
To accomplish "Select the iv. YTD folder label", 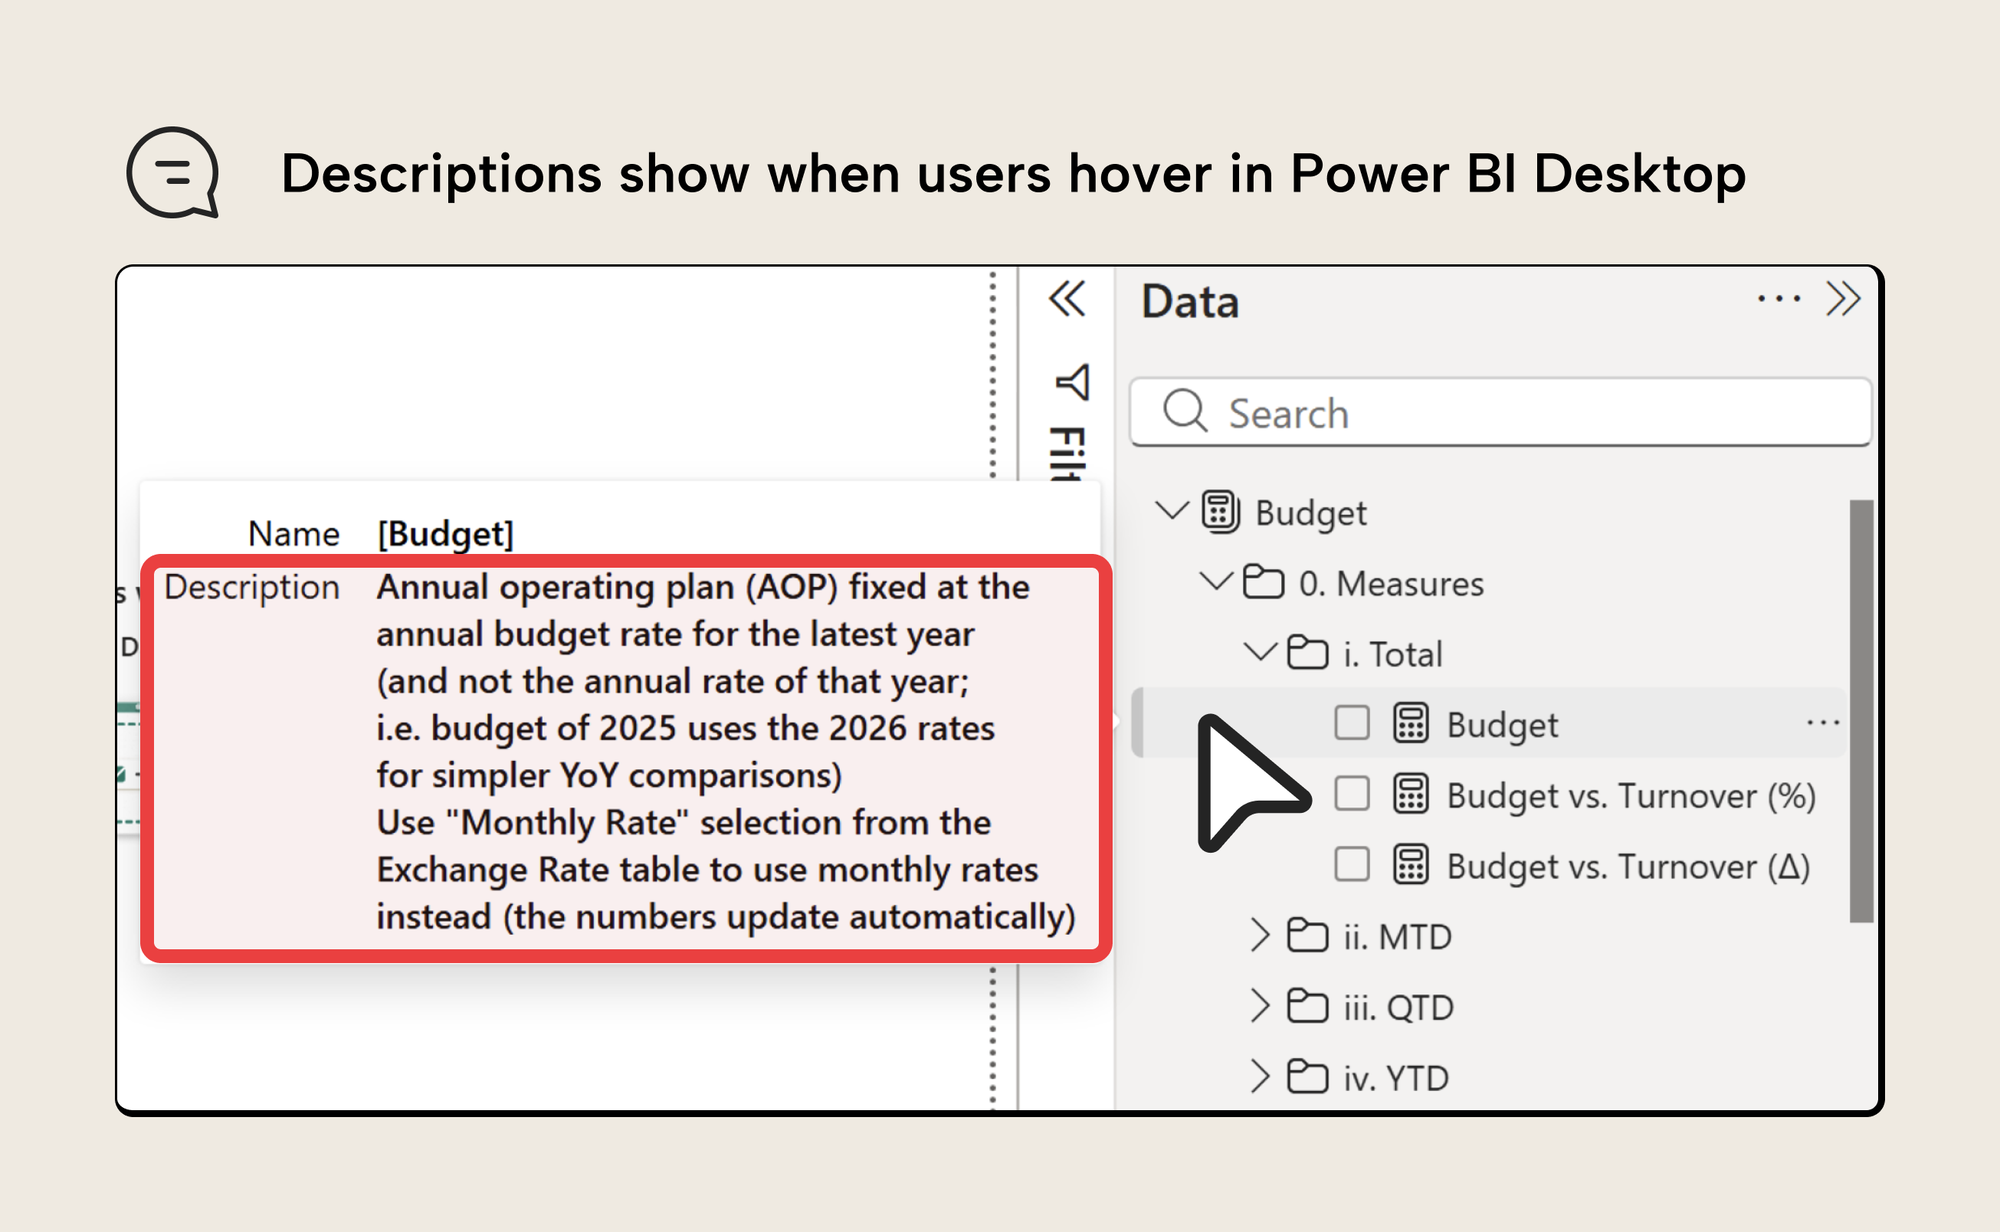I will point(1396,1078).
